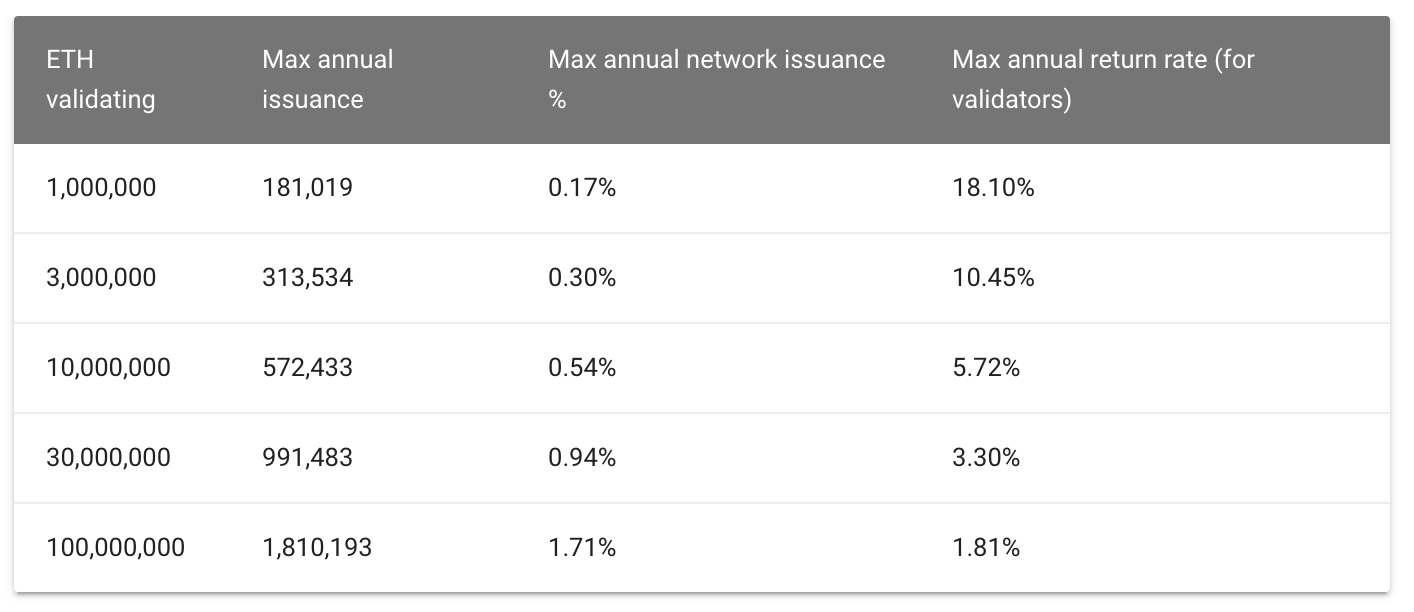Select the 10,000,000 ETH validating cell
The image size is (1414, 612).
(x=108, y=368)
